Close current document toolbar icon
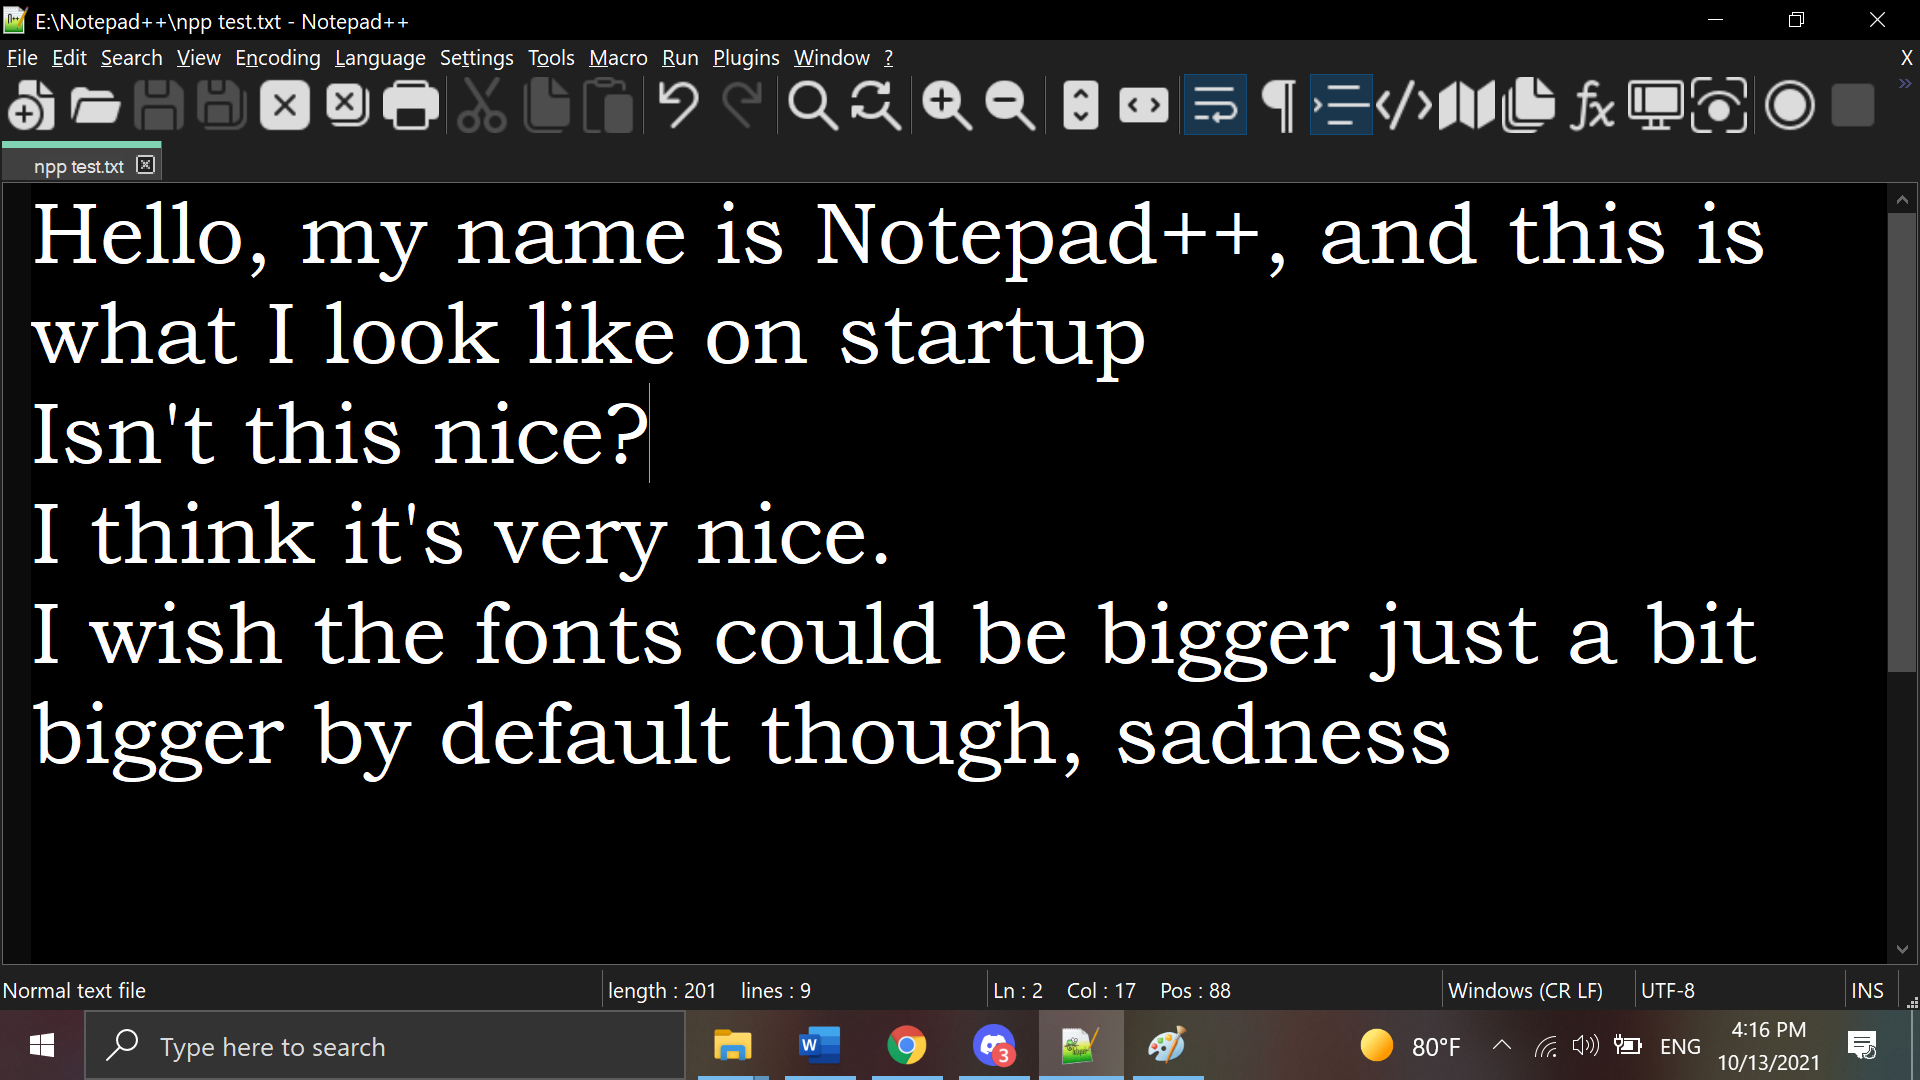This screenshot has width=1920, height=1080. coord(285,105)
